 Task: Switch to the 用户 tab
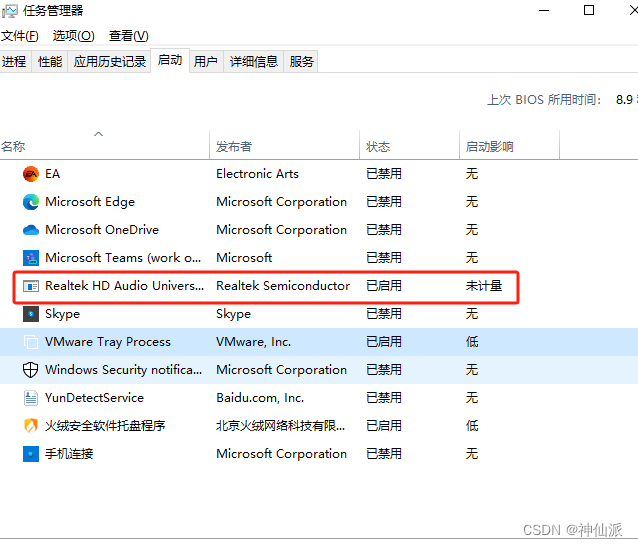(x=205, y=62)
